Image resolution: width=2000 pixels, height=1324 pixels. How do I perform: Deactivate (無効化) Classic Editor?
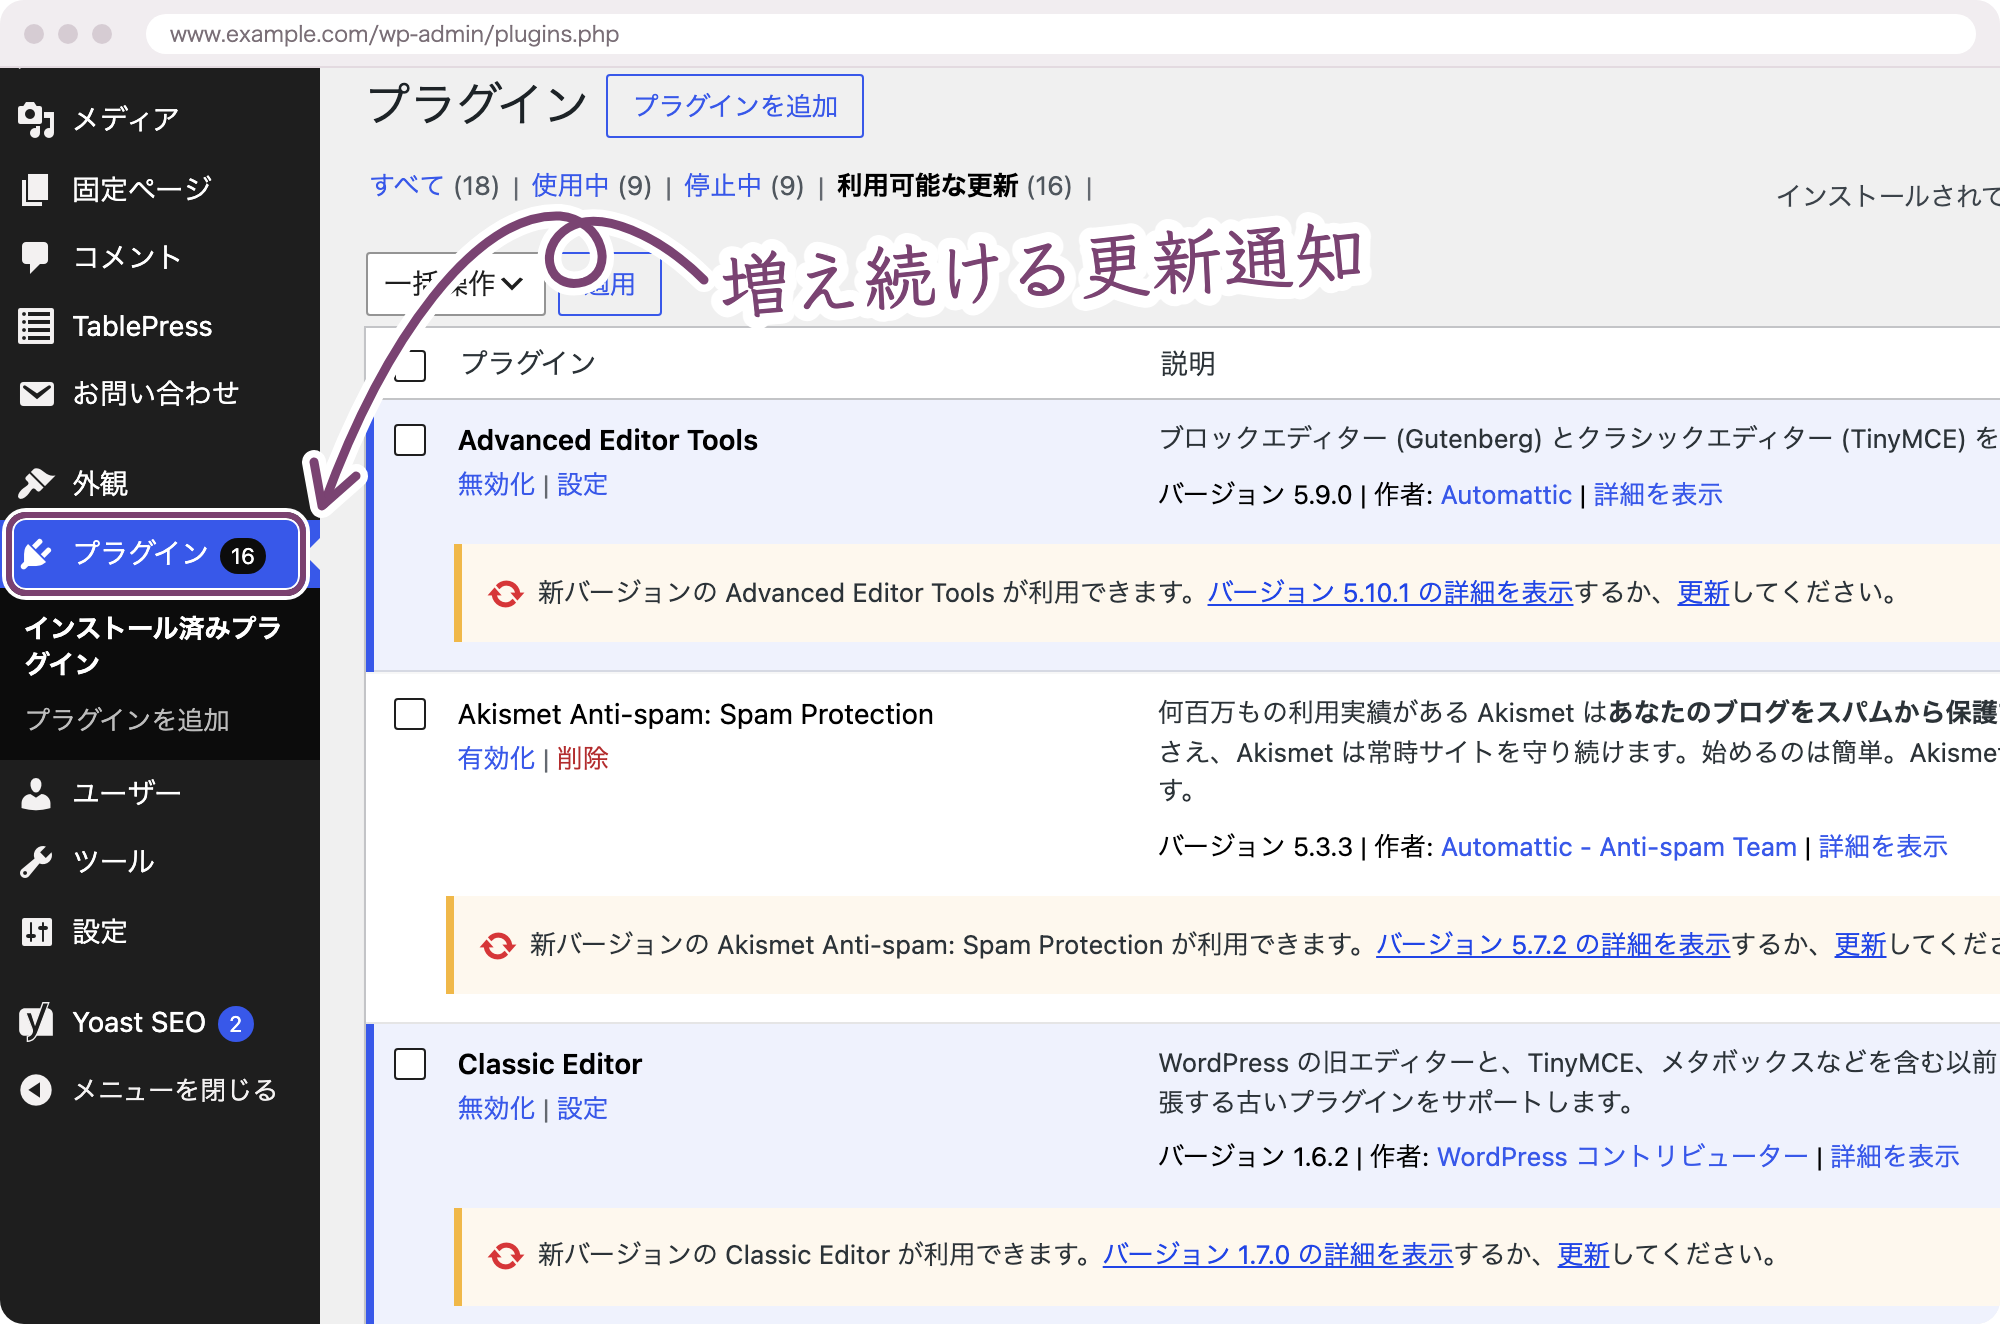click(x=496, y=1109)
